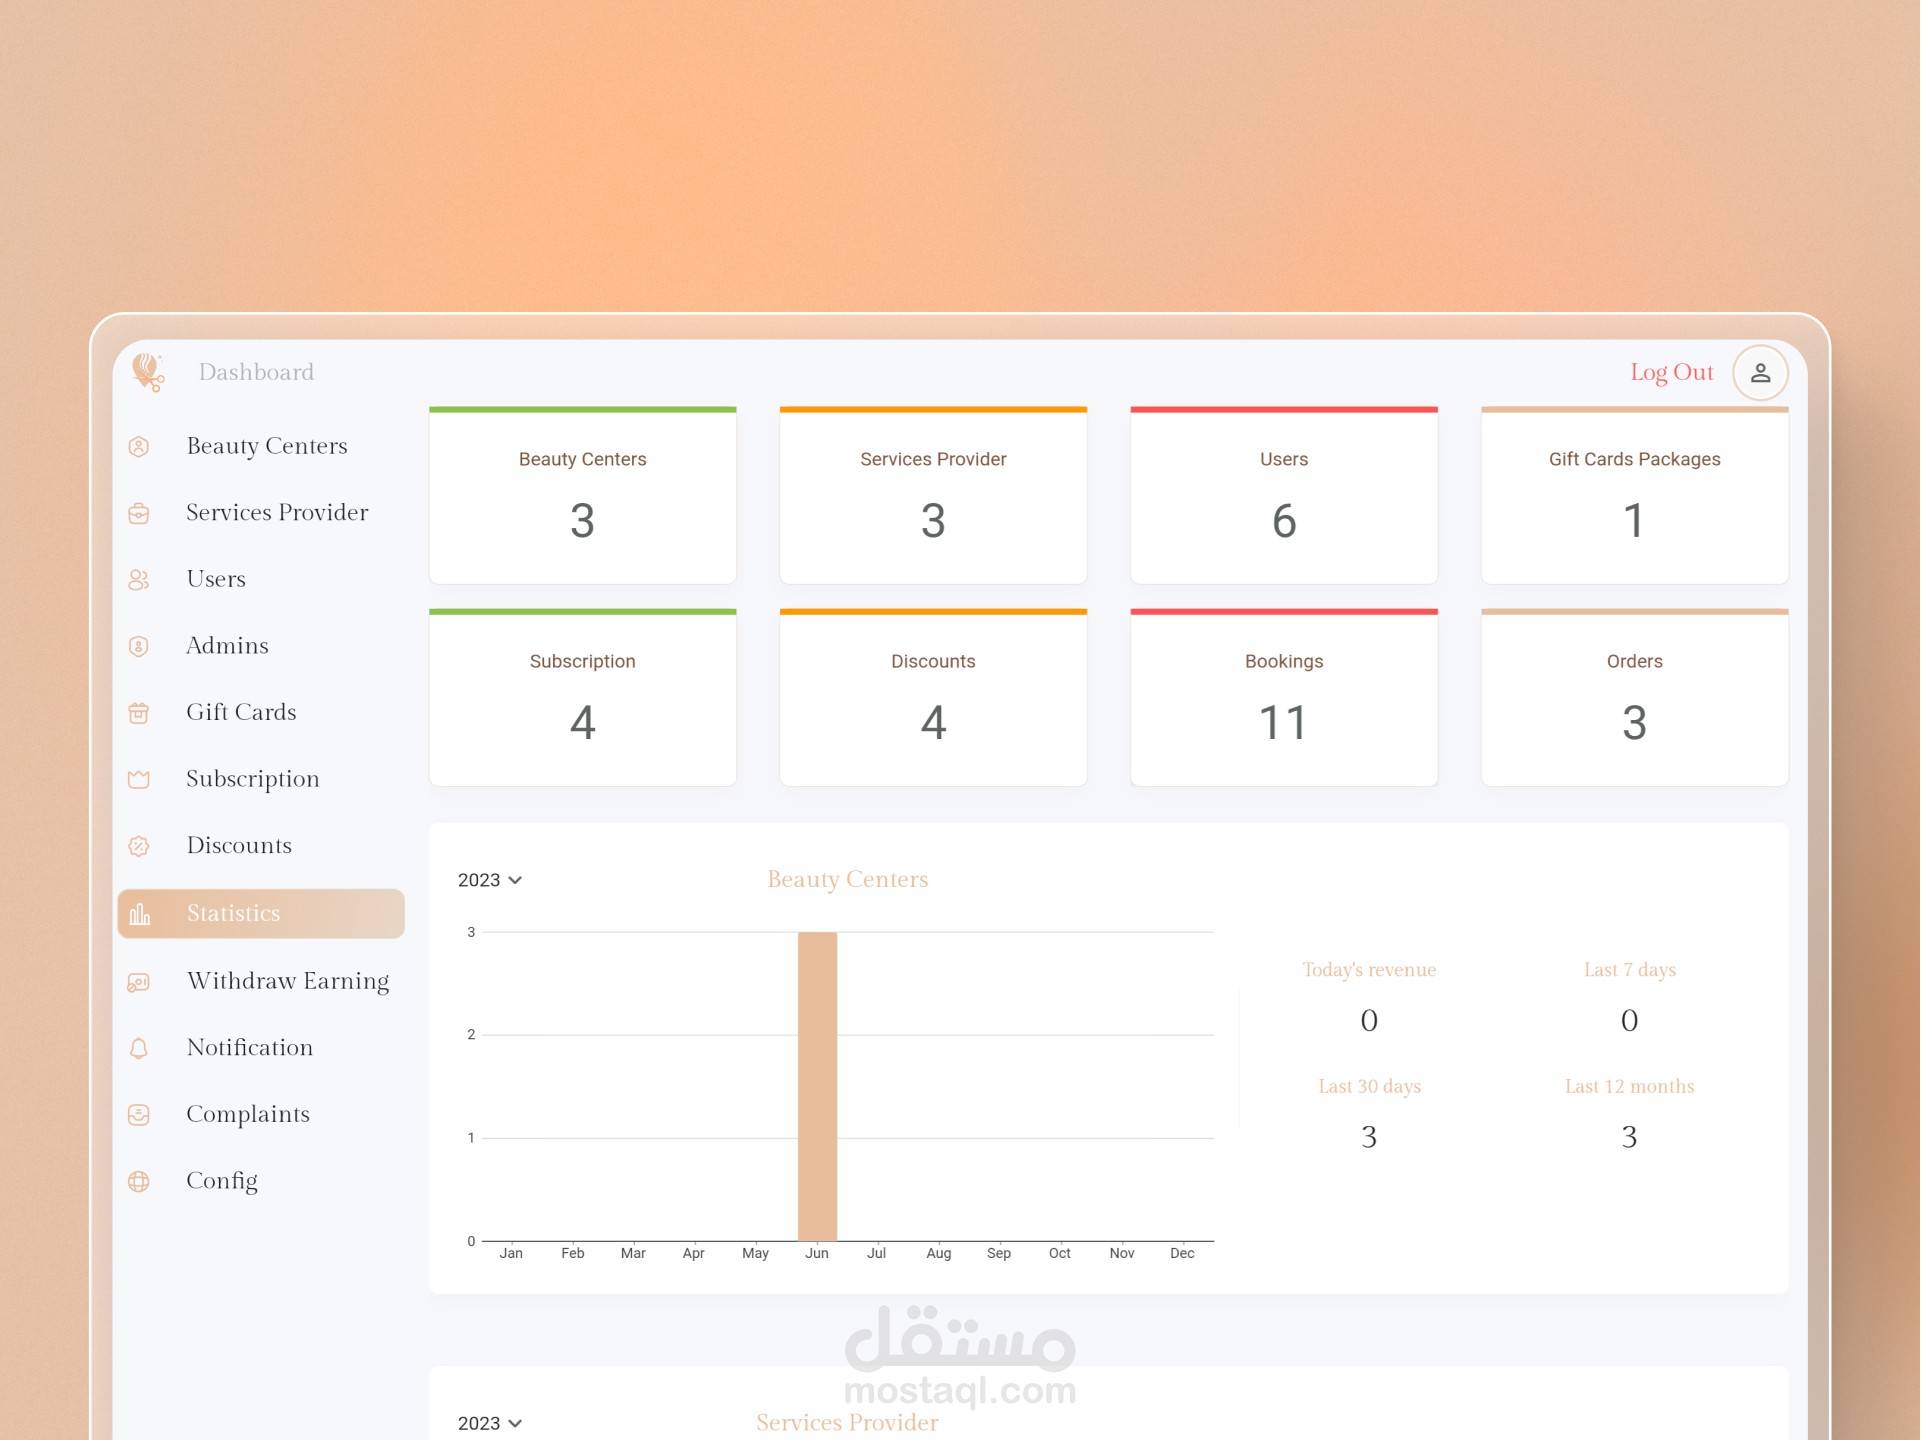Click the Subscription crown icon
The height and width of the screenshot is (1440, 1921).
[x=139, y=780]
